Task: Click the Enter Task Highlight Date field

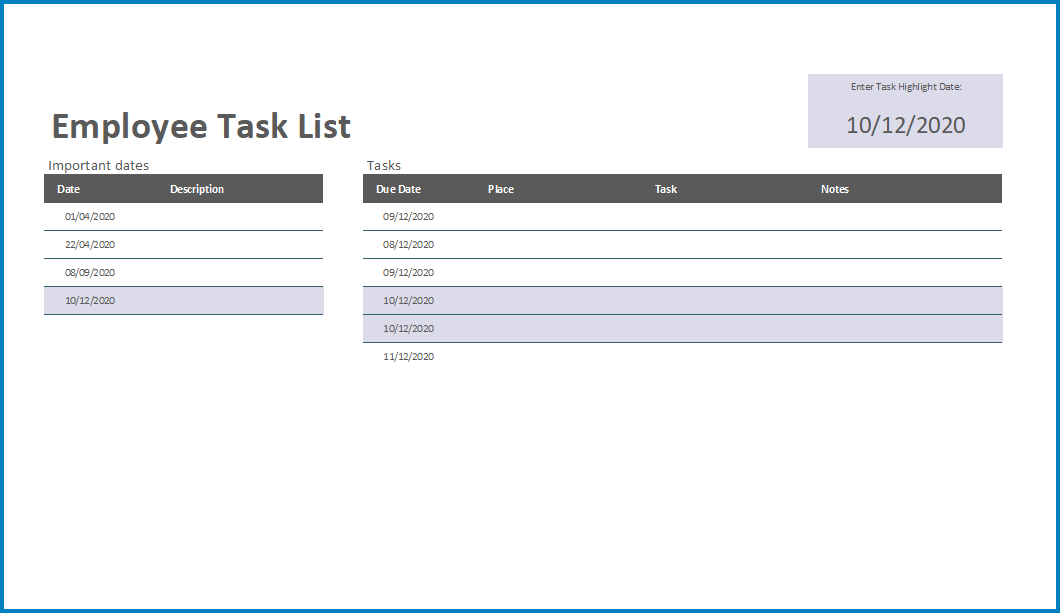Action: pyautogui.click(x=905, y=125)
